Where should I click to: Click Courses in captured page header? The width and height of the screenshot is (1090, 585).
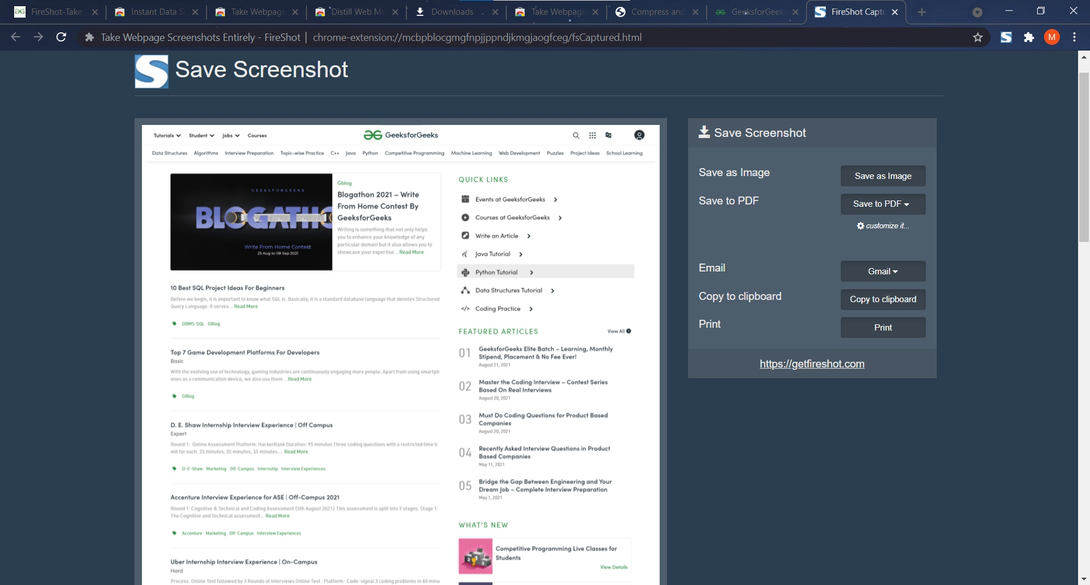click(x=257, y=135)
